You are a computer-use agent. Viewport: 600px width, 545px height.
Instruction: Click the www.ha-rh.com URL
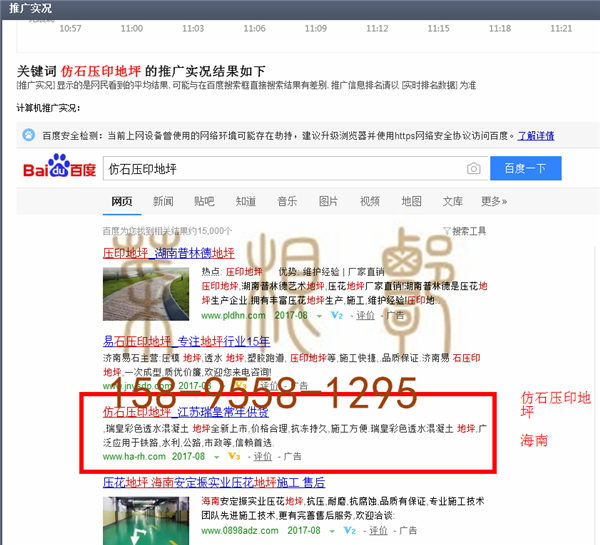click(134, 457)
